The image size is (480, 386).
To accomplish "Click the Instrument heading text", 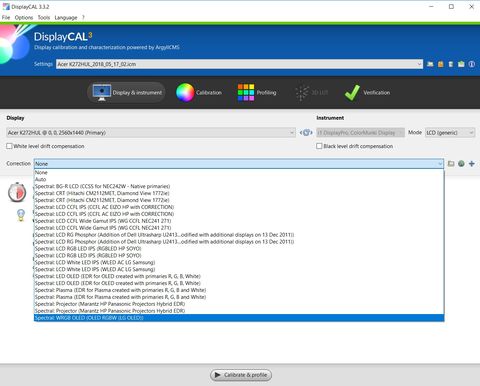I will 330,118.
